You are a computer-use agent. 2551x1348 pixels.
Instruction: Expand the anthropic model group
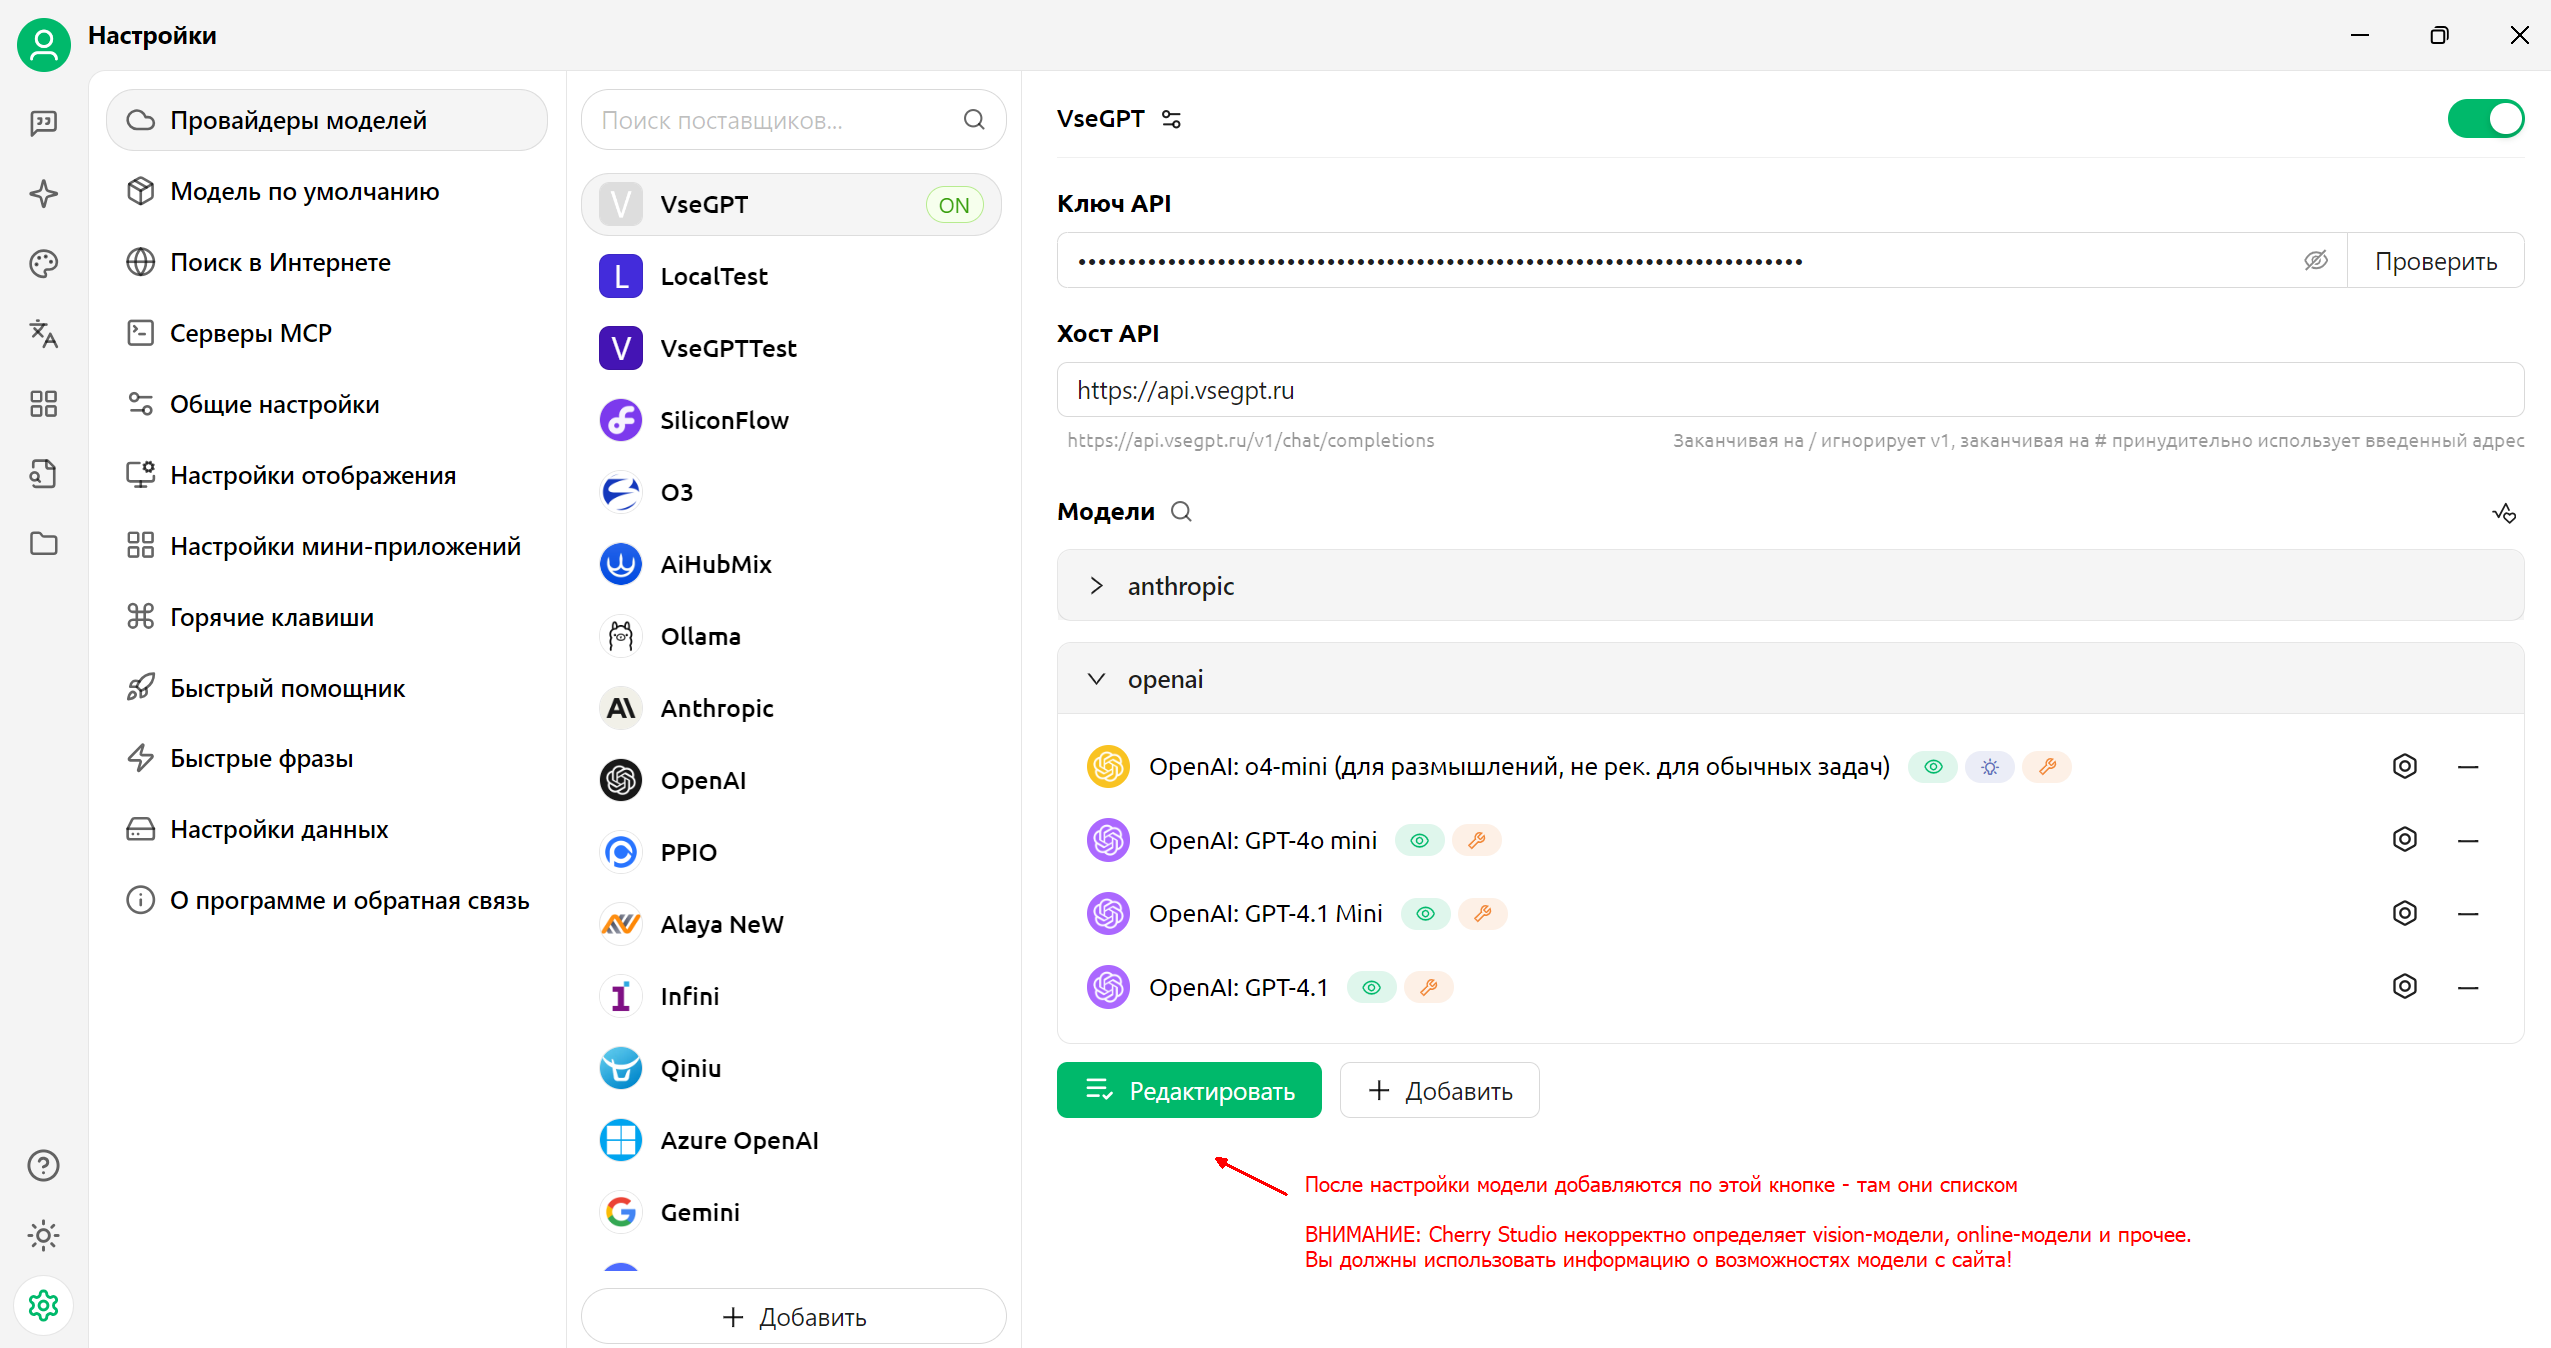[1790, 586]
